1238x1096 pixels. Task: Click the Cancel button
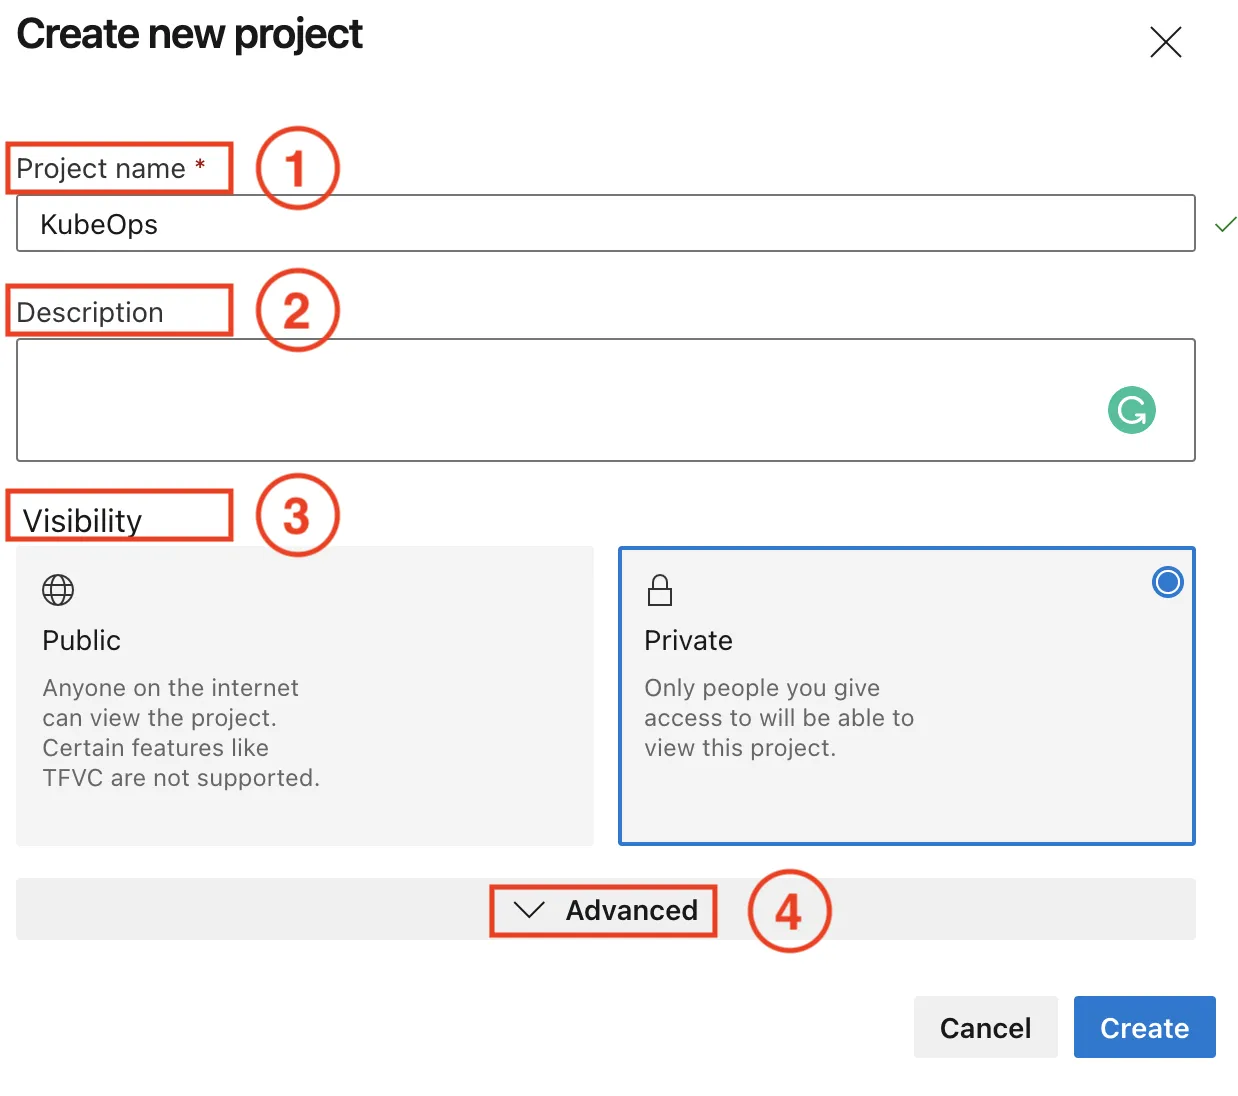[x=986, y=1027]
